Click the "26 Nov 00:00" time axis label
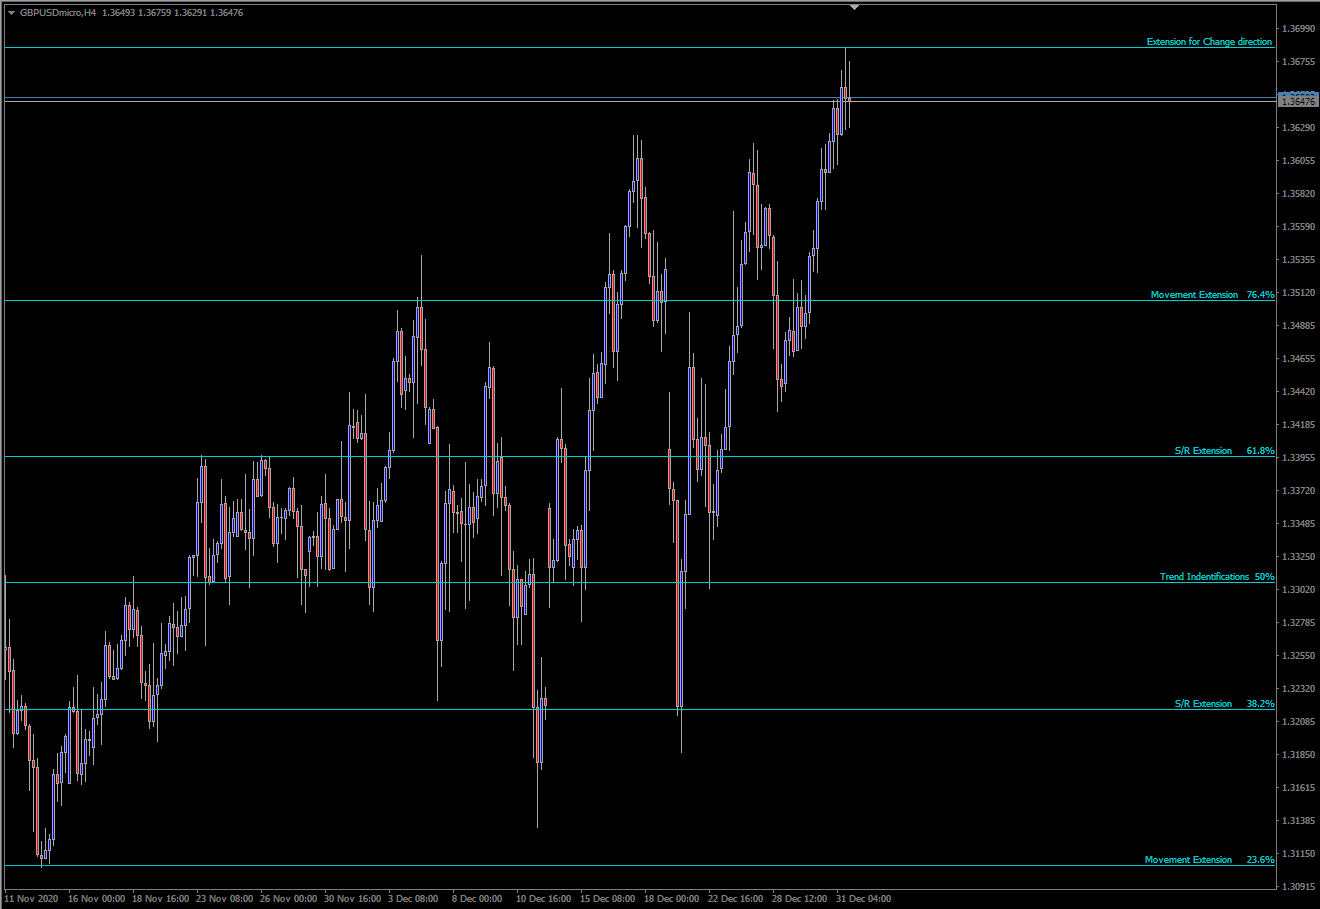This screenshot has height=909, width=1320. tap(289, 899)
